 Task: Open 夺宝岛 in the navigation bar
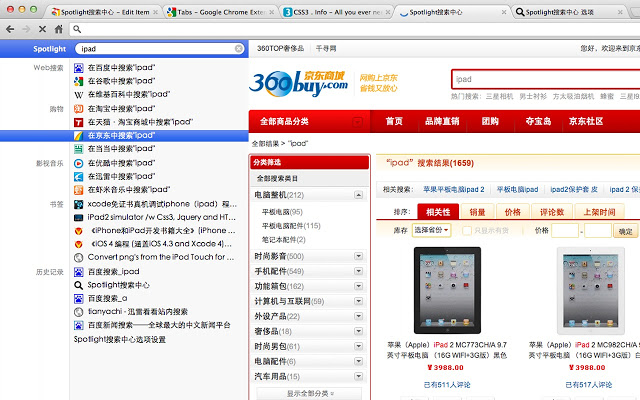(x=538, y=121)
